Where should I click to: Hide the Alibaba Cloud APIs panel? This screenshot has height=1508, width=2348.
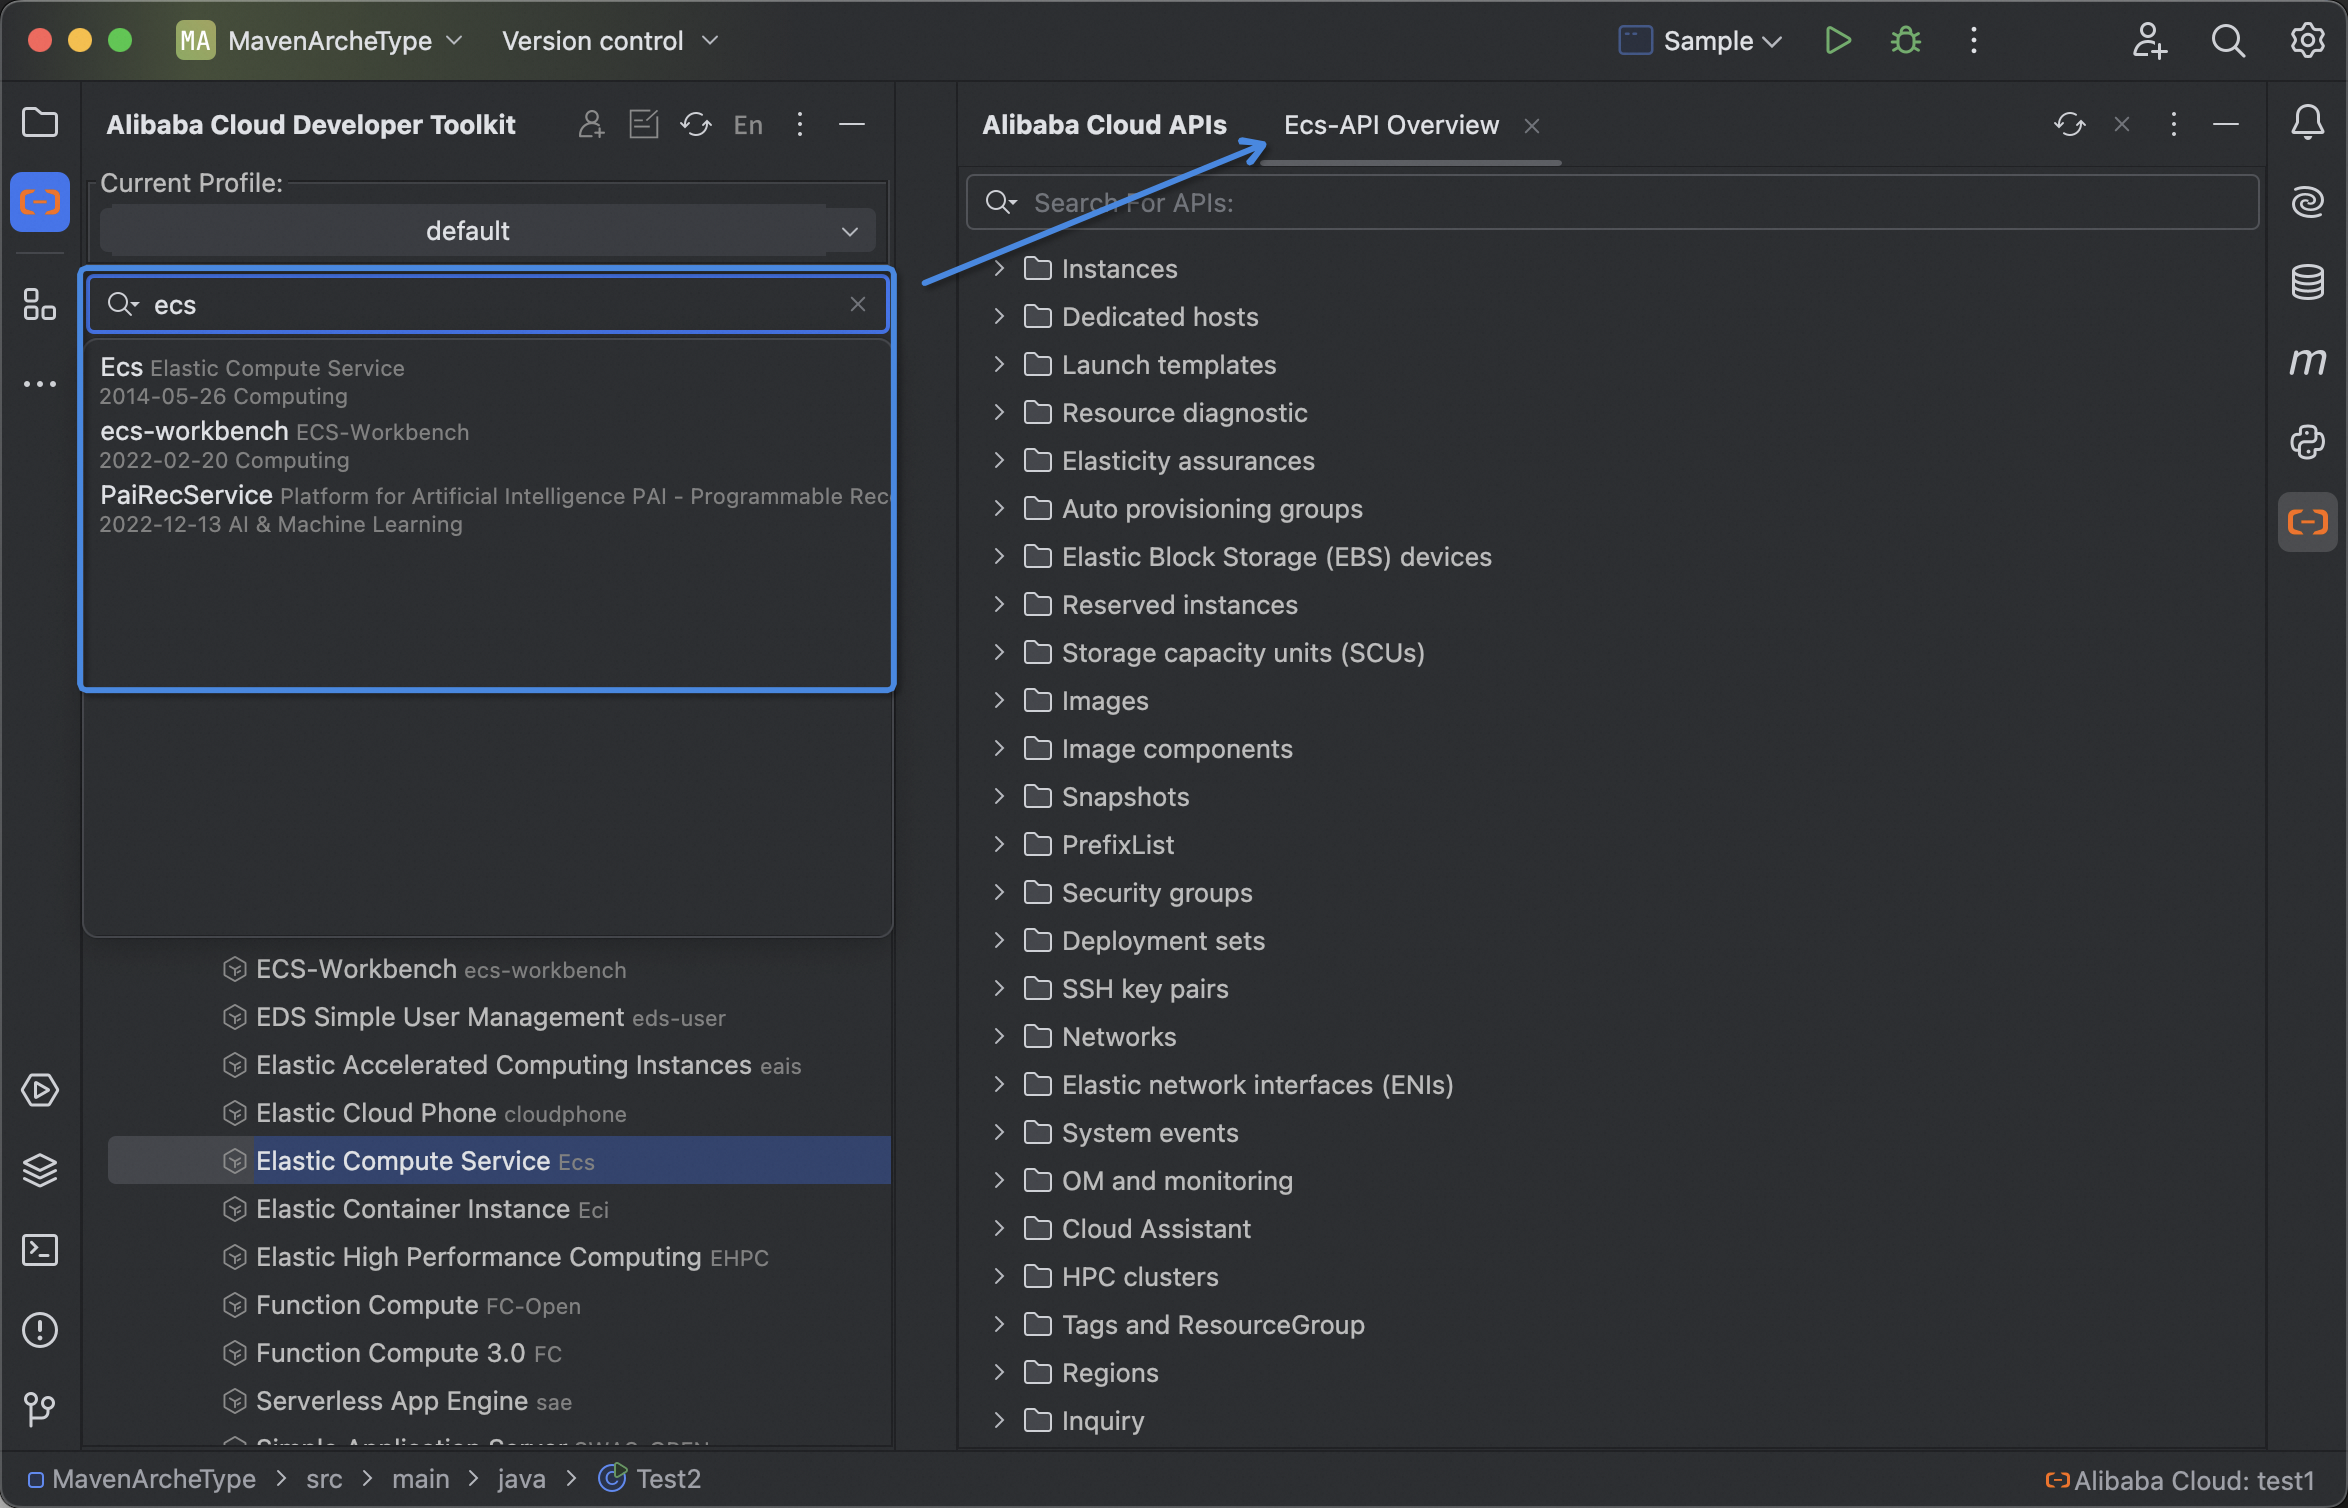pyautogui.click(x=2226, y=124)
